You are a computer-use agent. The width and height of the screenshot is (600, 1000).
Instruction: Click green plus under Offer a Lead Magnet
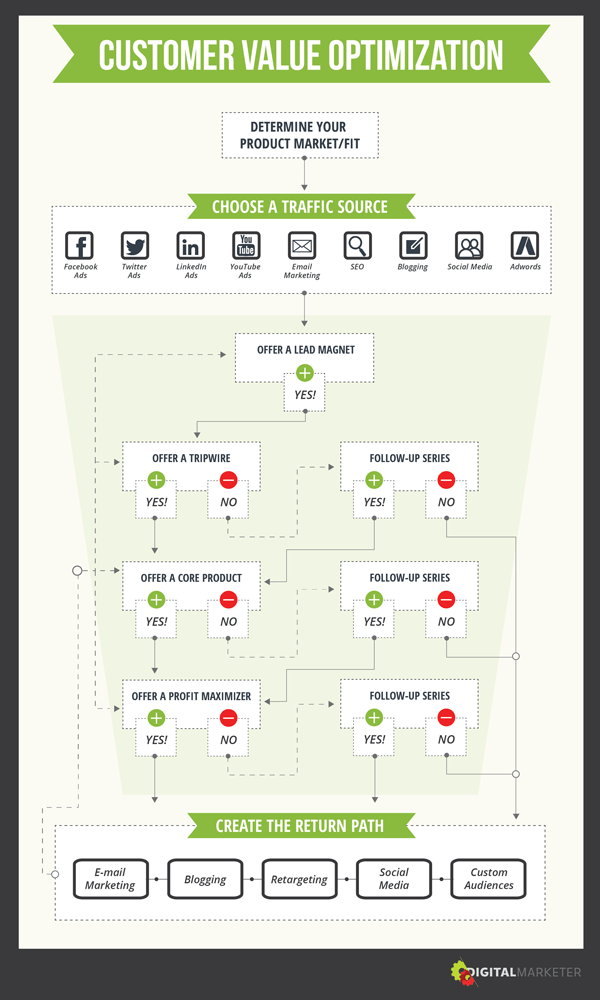(305, 372)
